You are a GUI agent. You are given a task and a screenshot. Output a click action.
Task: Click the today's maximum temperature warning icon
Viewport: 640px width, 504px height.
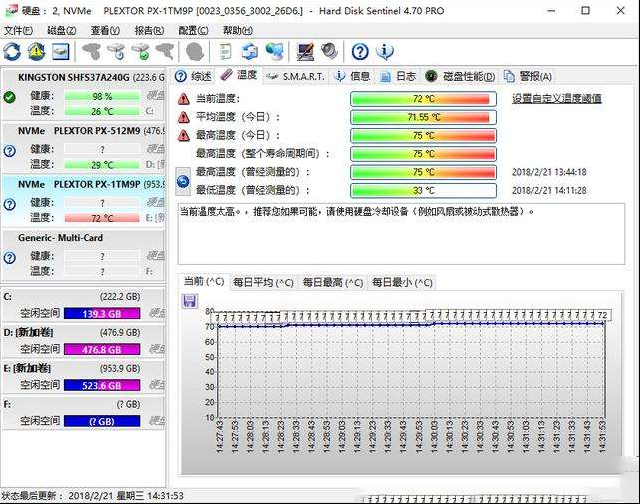pos(184,135)
